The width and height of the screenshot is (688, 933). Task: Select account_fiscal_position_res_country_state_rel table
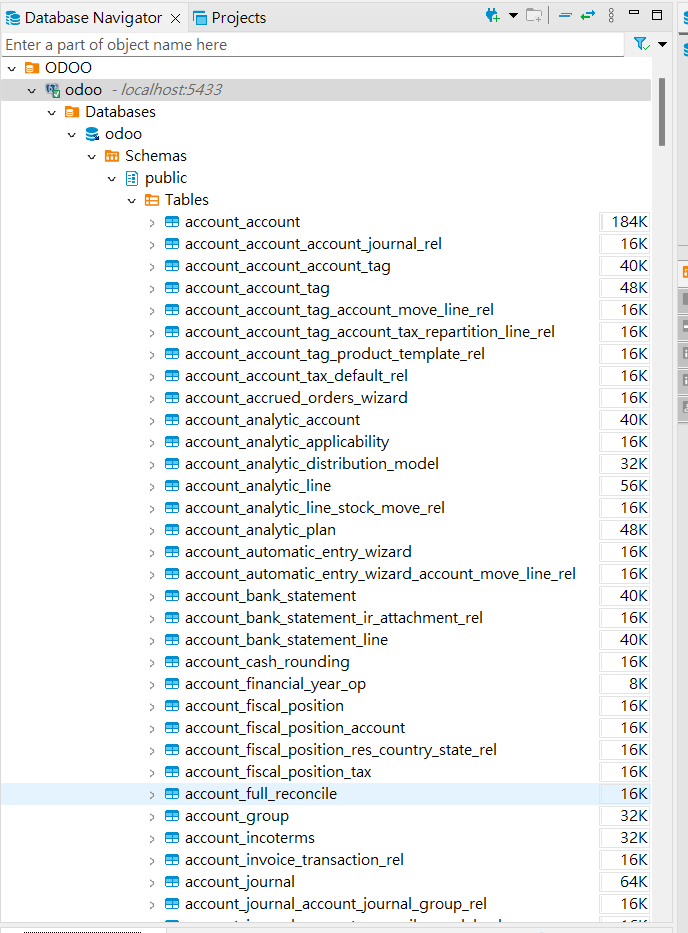click(x=340, y=750)
